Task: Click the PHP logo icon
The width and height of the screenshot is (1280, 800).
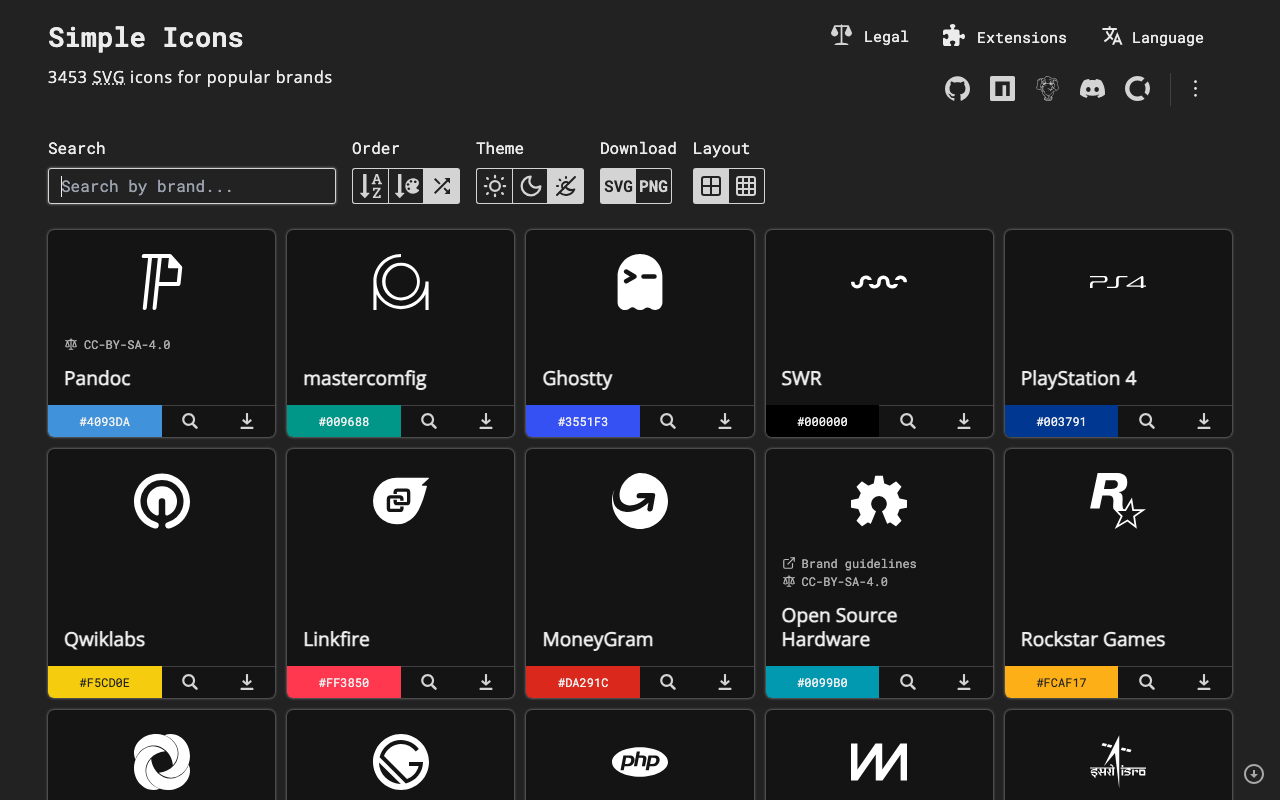Action: tap(640, 762)
